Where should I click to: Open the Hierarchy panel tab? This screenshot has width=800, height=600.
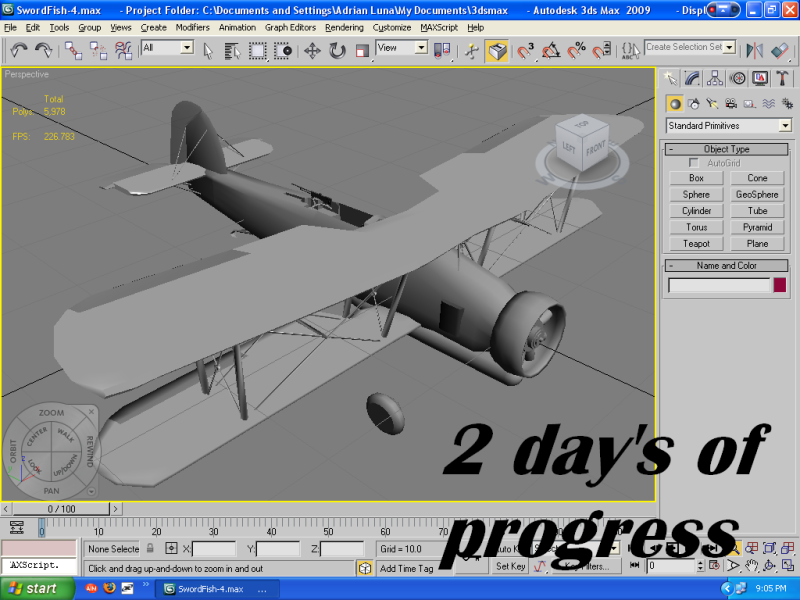pyautogui.click(x=716, y=78)
